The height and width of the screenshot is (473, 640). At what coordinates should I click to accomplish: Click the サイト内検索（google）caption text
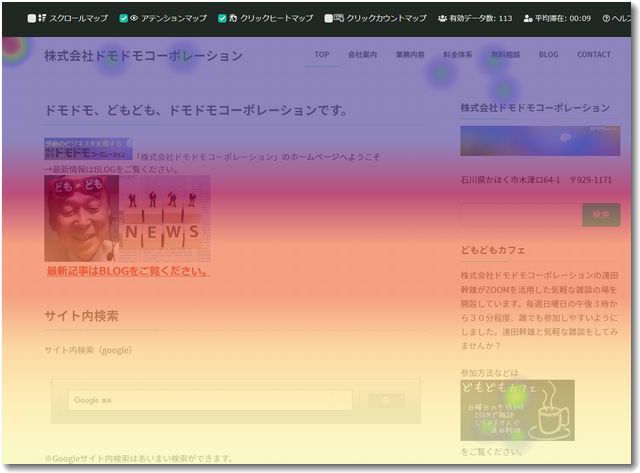coord(88,350)
